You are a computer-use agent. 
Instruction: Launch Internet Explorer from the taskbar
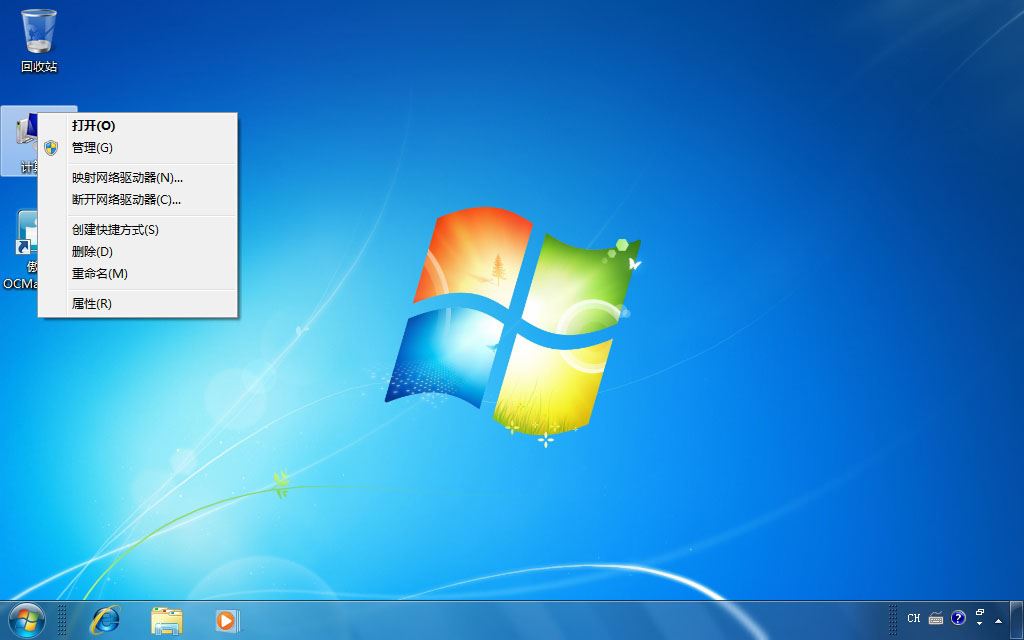click(x=104, y=620)
